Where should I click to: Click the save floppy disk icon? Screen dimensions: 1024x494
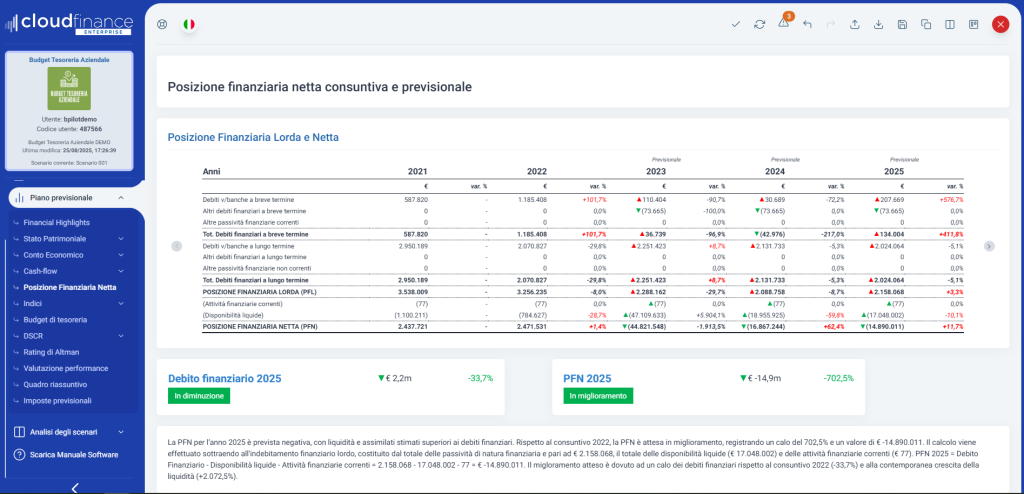coord(902,24)
